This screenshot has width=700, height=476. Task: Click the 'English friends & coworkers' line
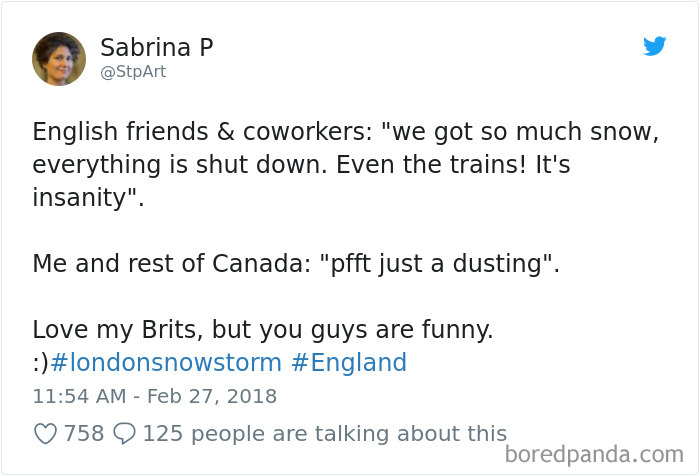[x=346, y=132]
